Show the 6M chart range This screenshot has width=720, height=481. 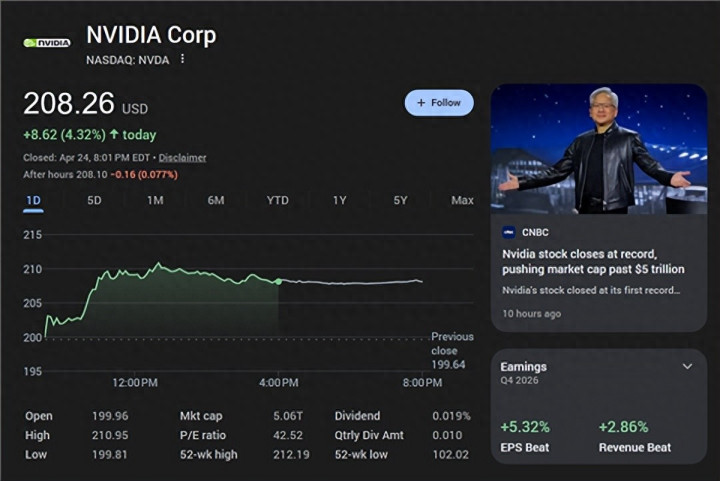click(x=216, y=201)
